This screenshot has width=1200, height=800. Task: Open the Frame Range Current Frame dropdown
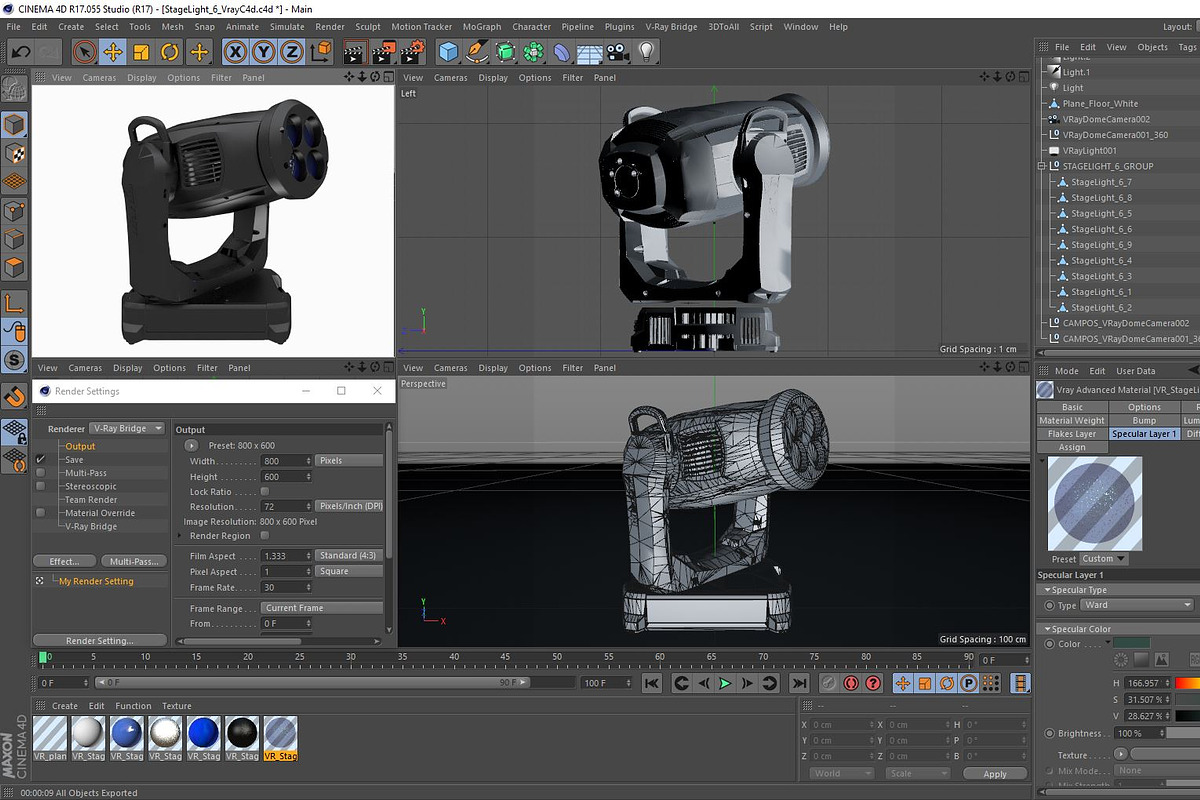point(322,608)
